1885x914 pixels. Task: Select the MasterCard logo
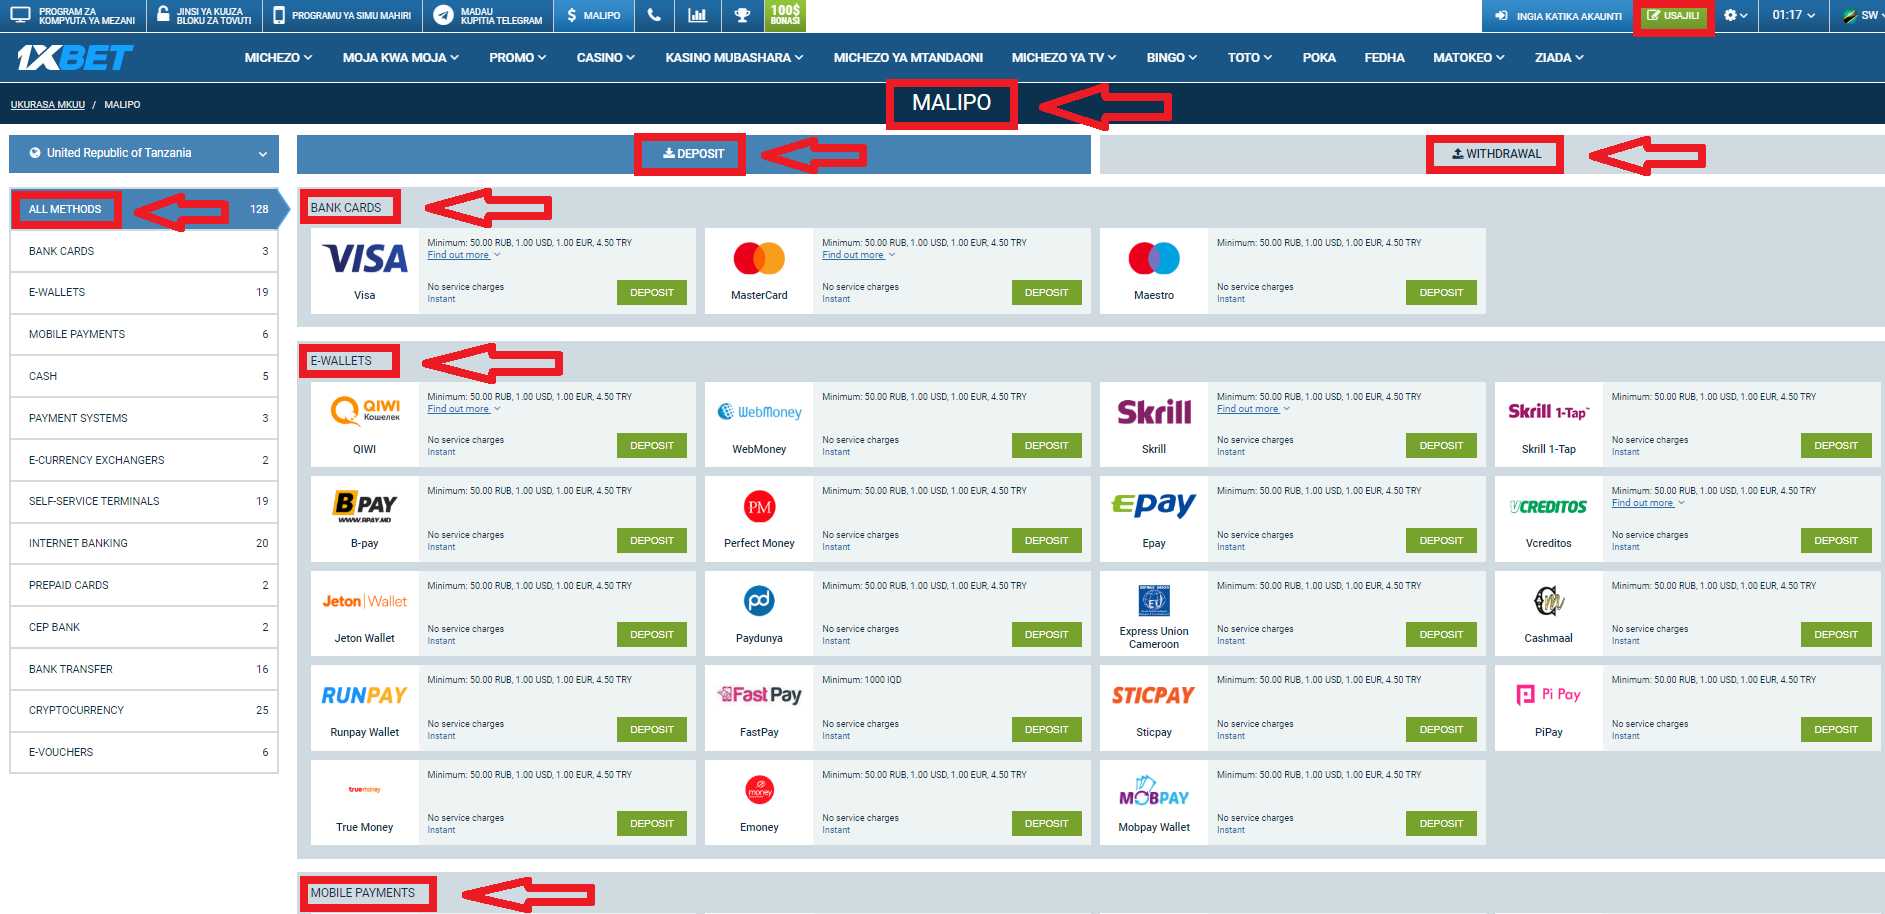pyautogui.click(x=759, y=258)
